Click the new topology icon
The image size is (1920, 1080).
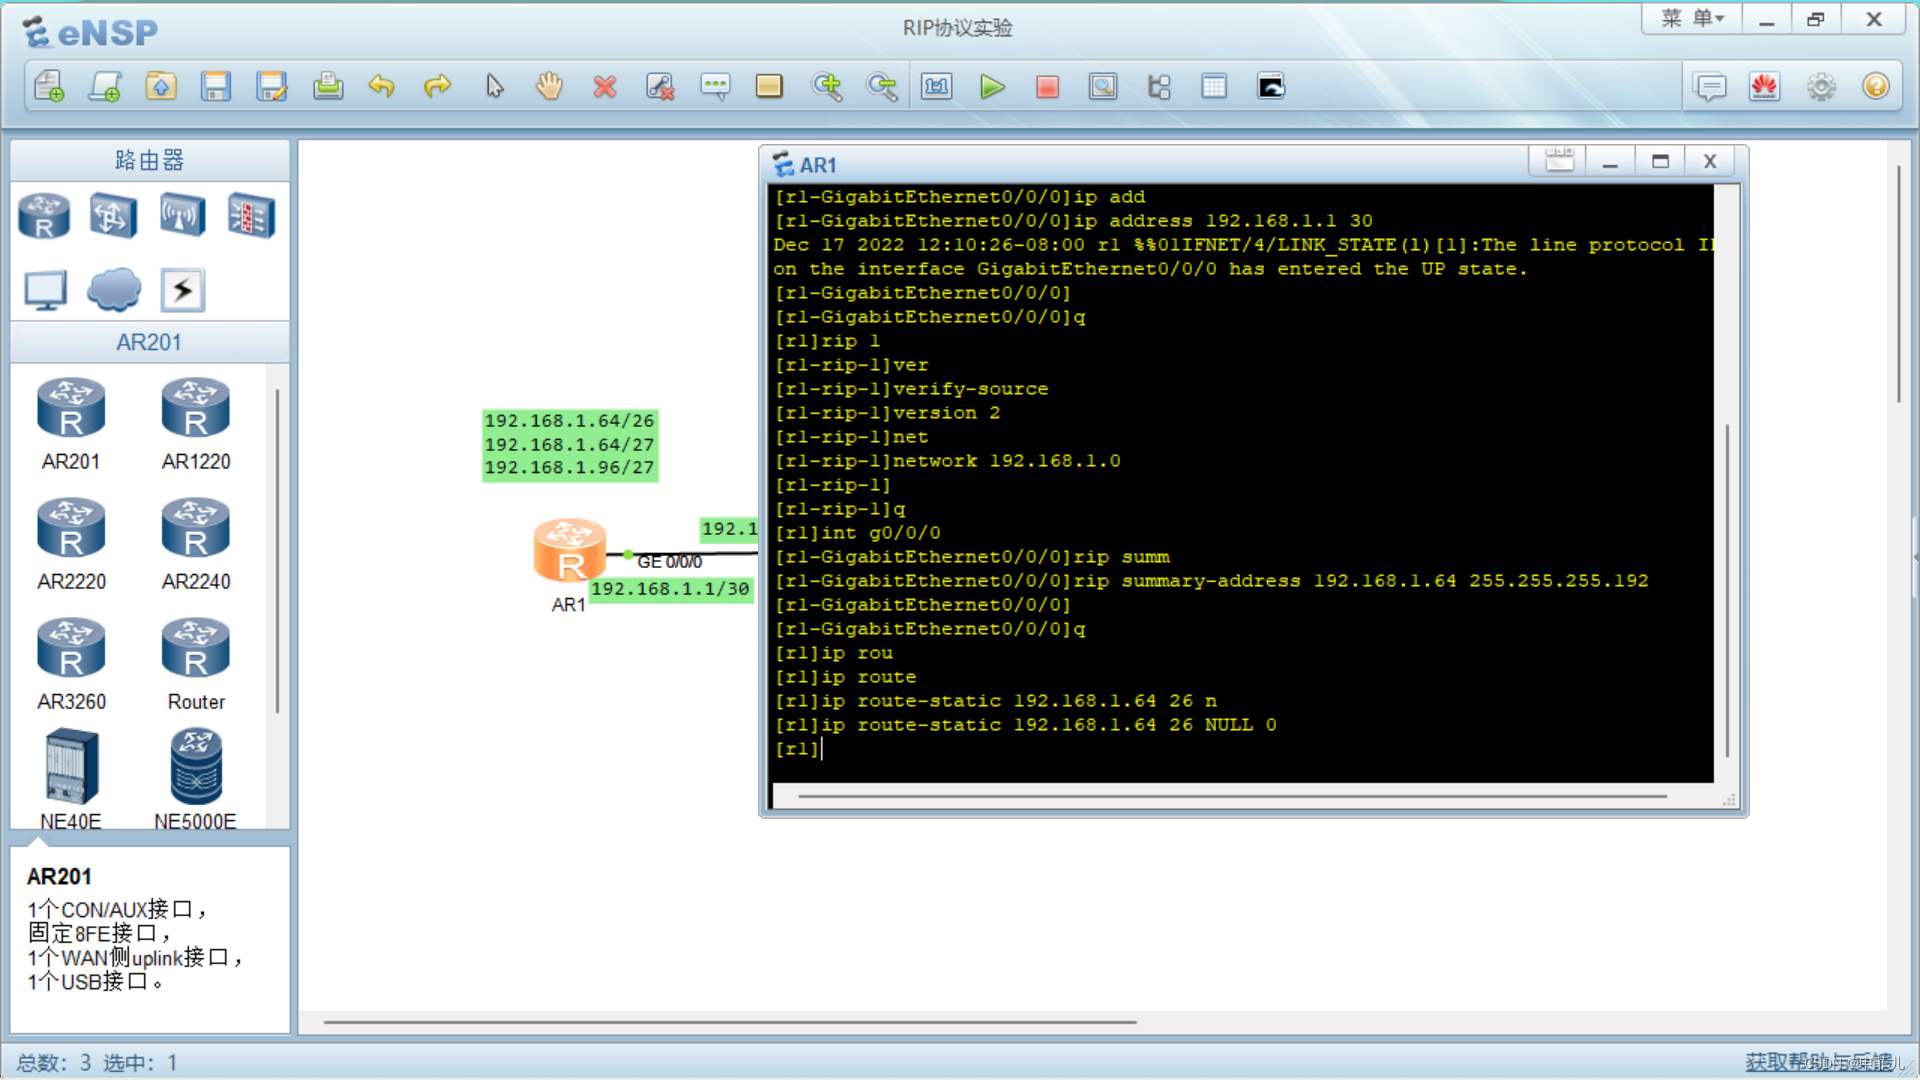(x=49, y=87)
